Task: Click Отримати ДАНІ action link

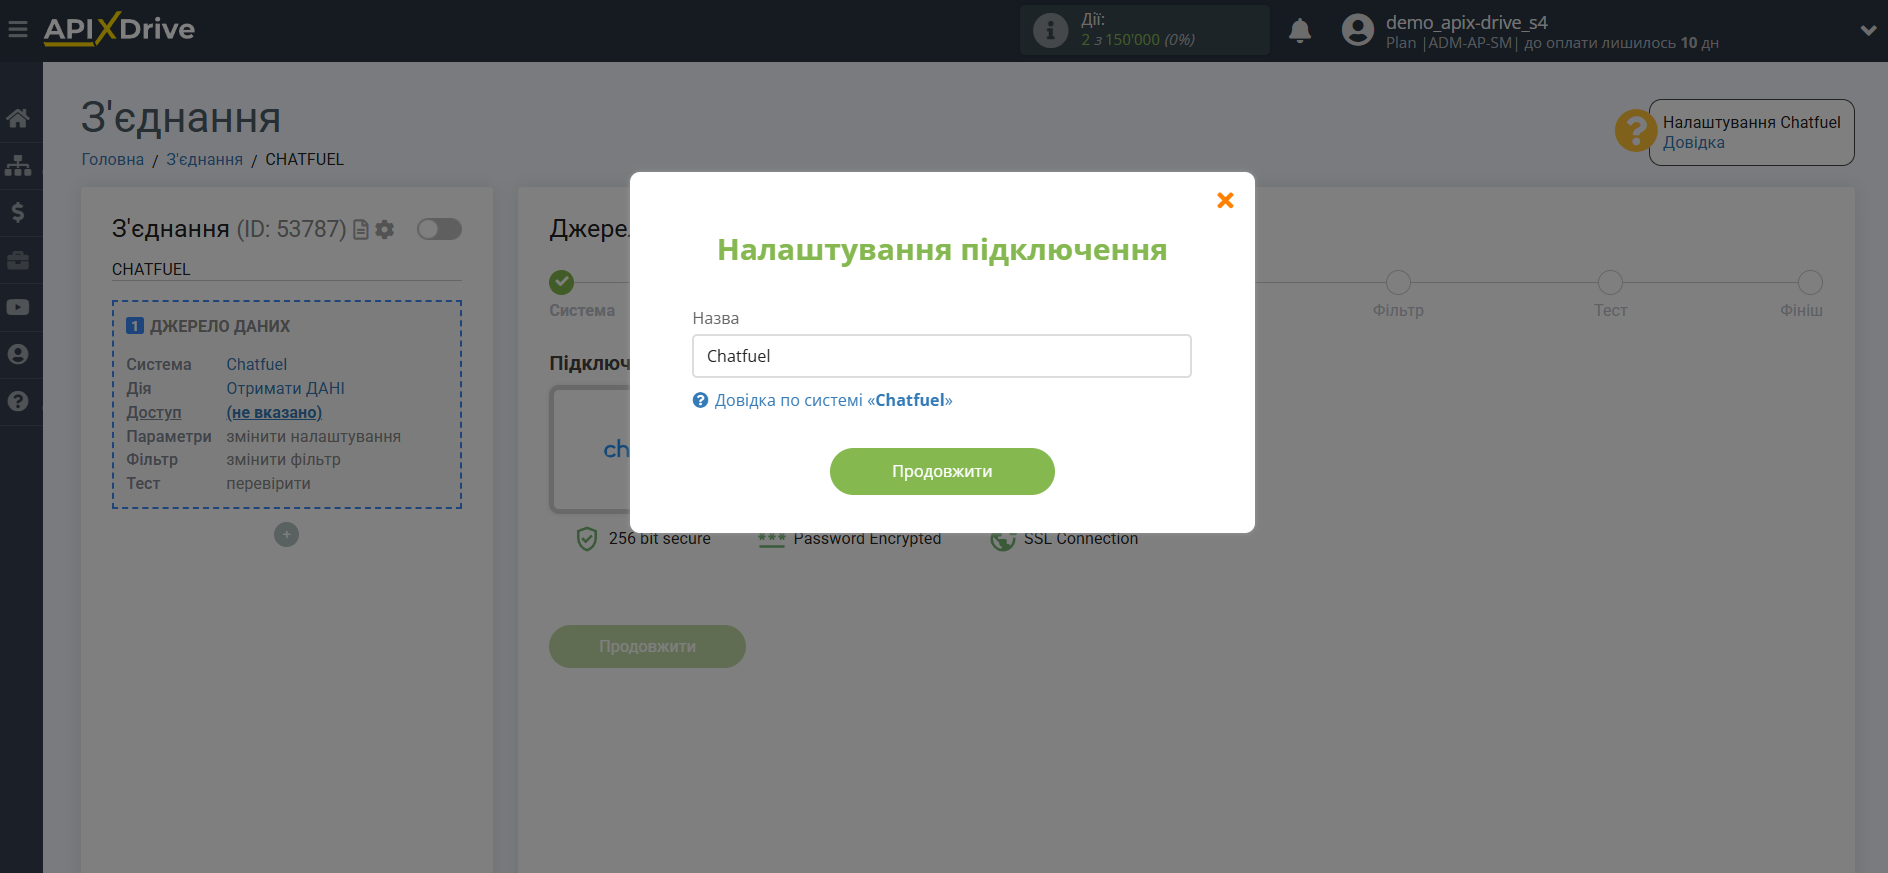Action: click(x=285, y=388)
